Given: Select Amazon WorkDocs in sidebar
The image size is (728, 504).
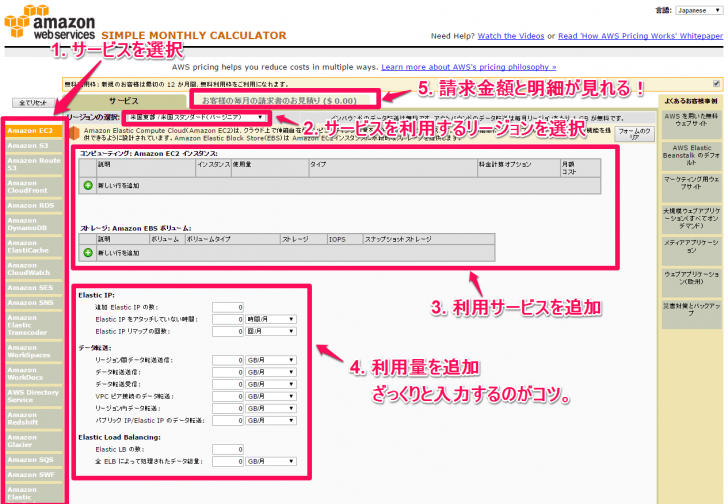Looking at the screenshot, I should pos(34,374).
